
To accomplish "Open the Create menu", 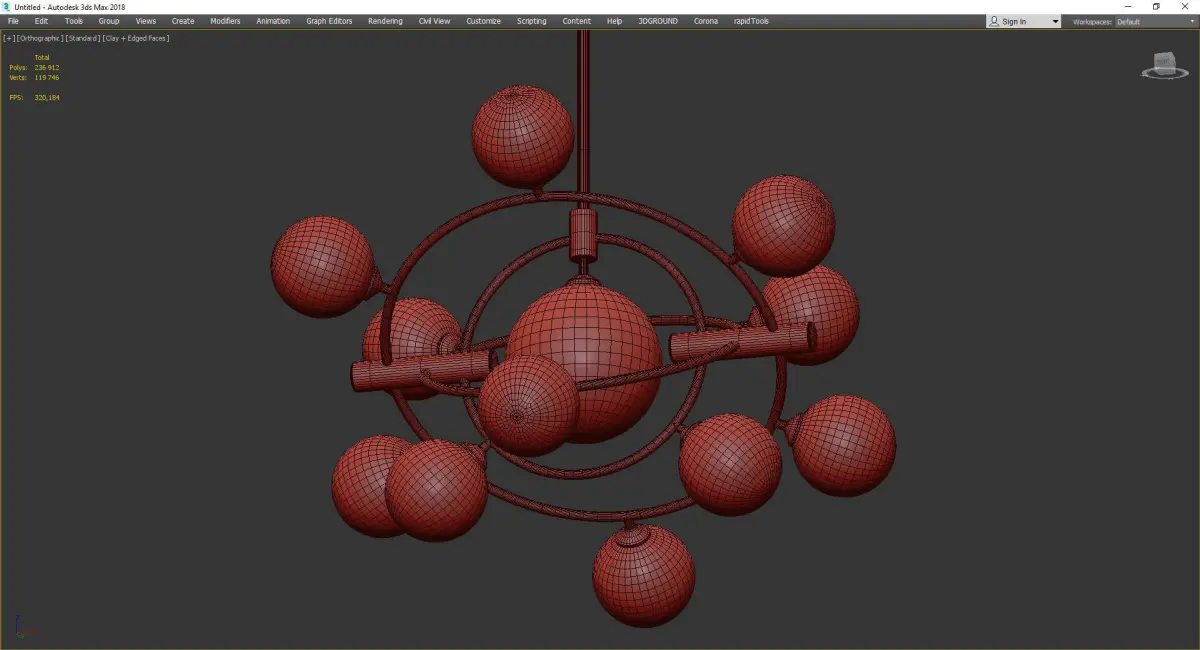I will pos(183,21).
